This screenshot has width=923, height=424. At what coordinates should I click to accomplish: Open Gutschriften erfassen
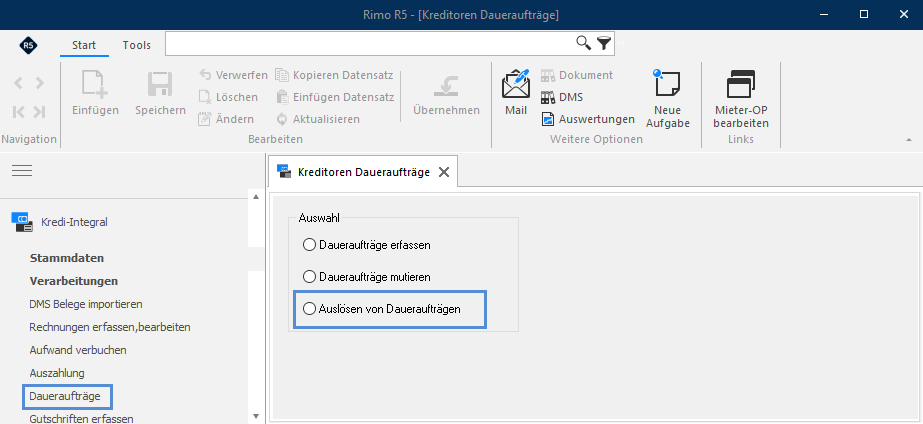click(x=81, y=419)
